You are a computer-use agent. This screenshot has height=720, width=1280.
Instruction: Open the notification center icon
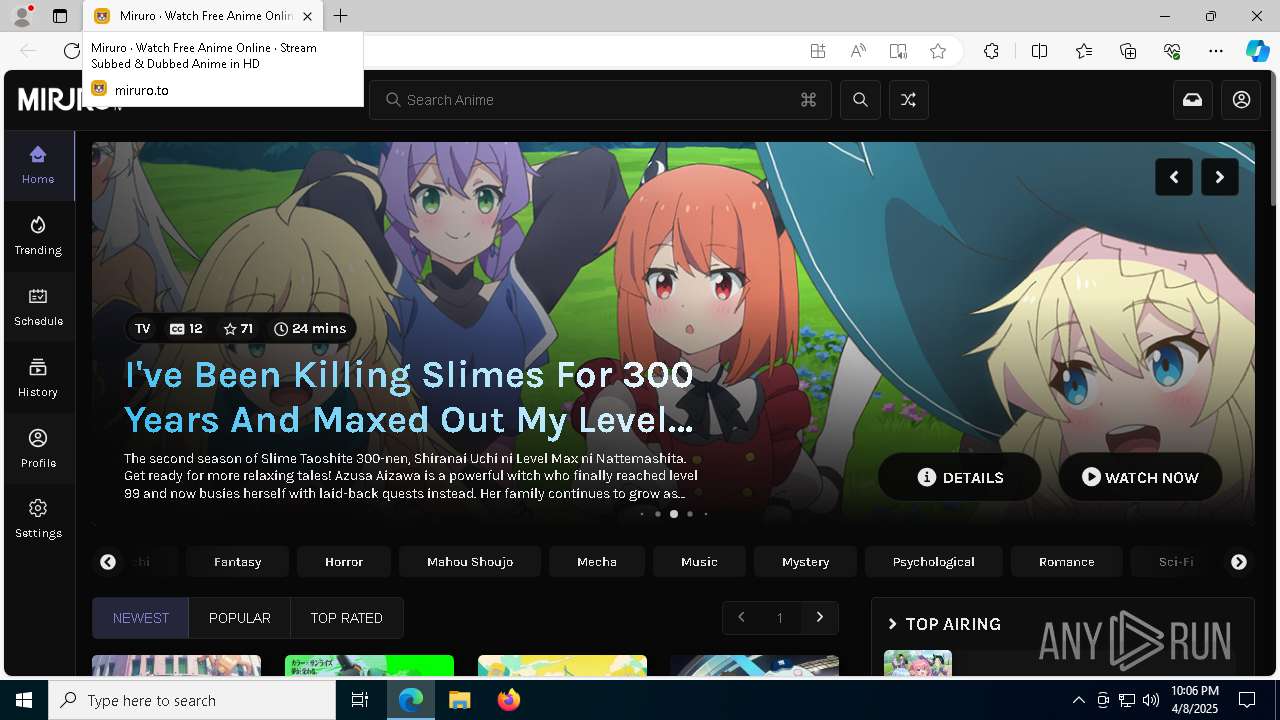(x=1247, y=700)
